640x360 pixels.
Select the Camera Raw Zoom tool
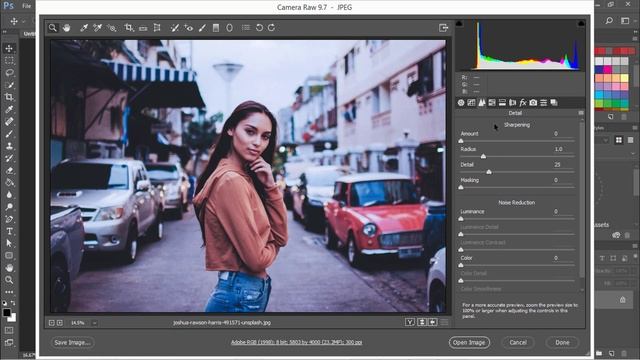coord(53,28)
